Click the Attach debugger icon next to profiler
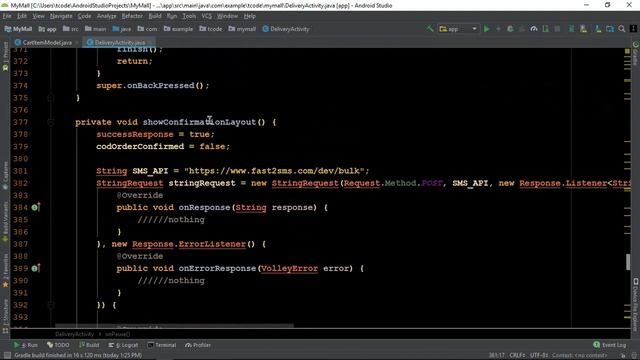The height and width of the screenshot is (360, 640). (545, 29)
